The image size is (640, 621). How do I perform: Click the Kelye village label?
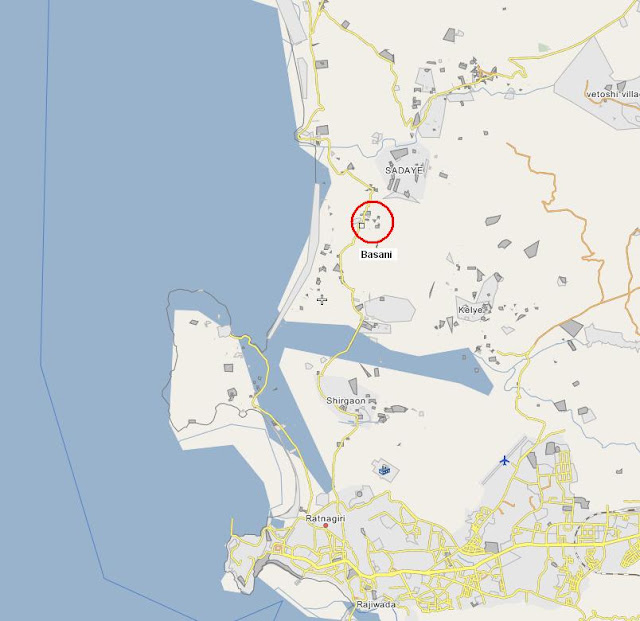click(x=470, y=310)
